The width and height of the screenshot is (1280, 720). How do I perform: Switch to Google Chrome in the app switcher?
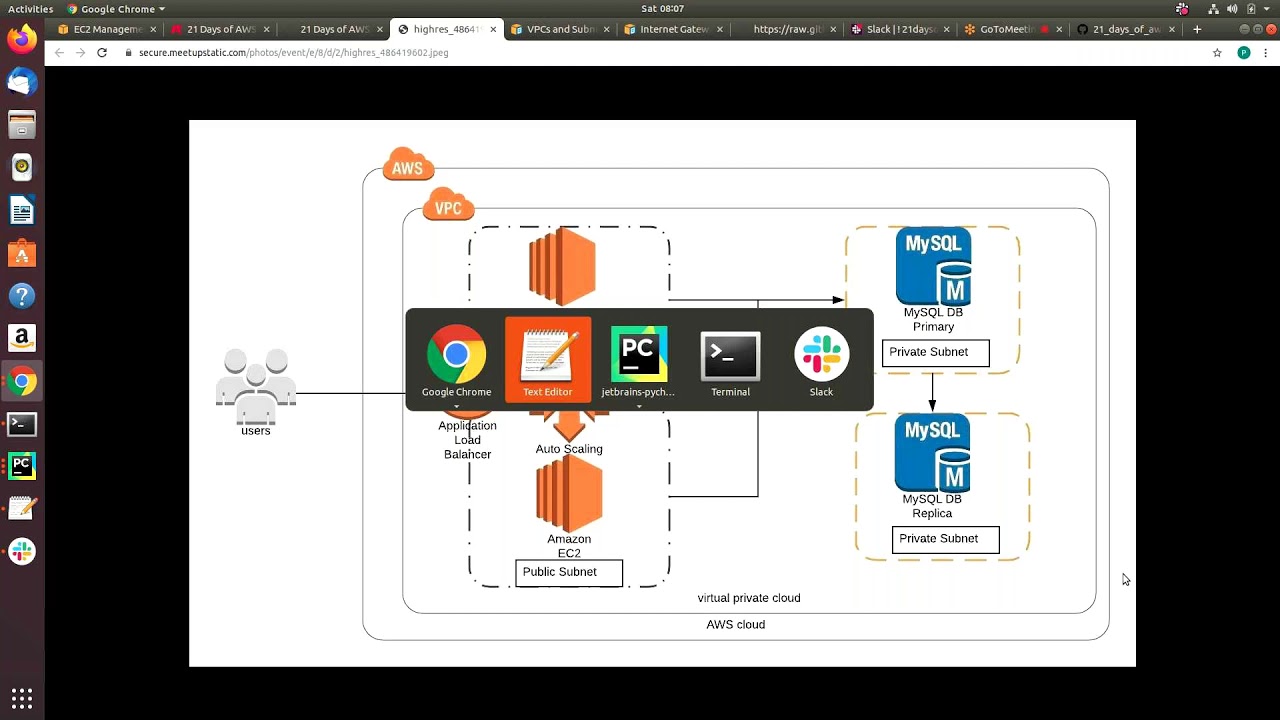click(456, 360)
